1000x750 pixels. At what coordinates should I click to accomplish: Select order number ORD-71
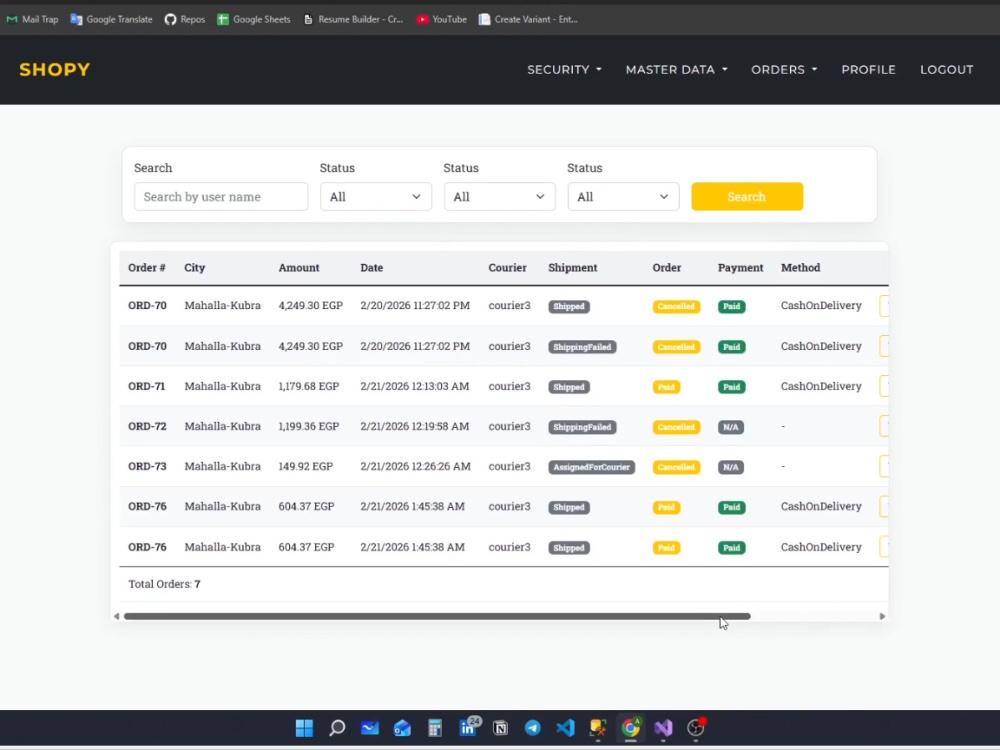147,386
